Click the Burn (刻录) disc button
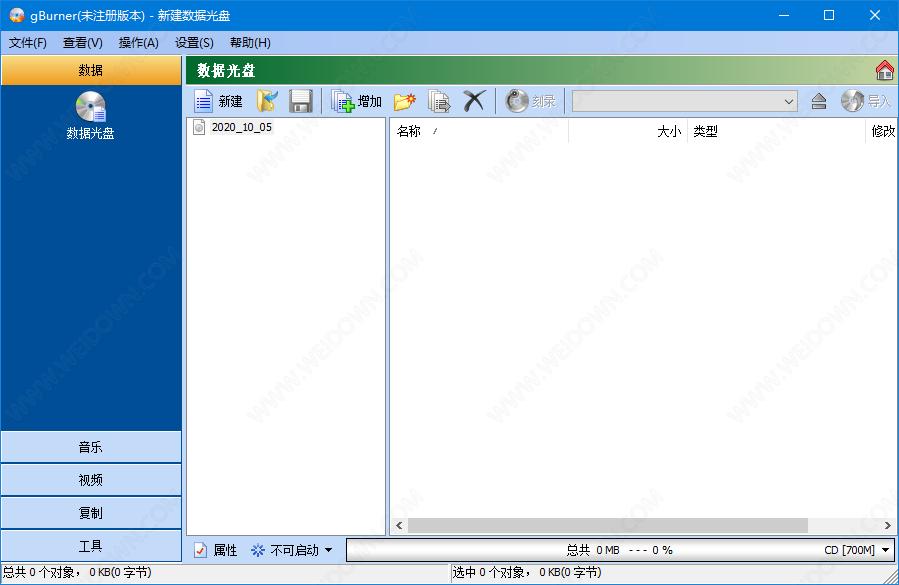Viewport: 899px width, 585px height. (x=531, y=102)
